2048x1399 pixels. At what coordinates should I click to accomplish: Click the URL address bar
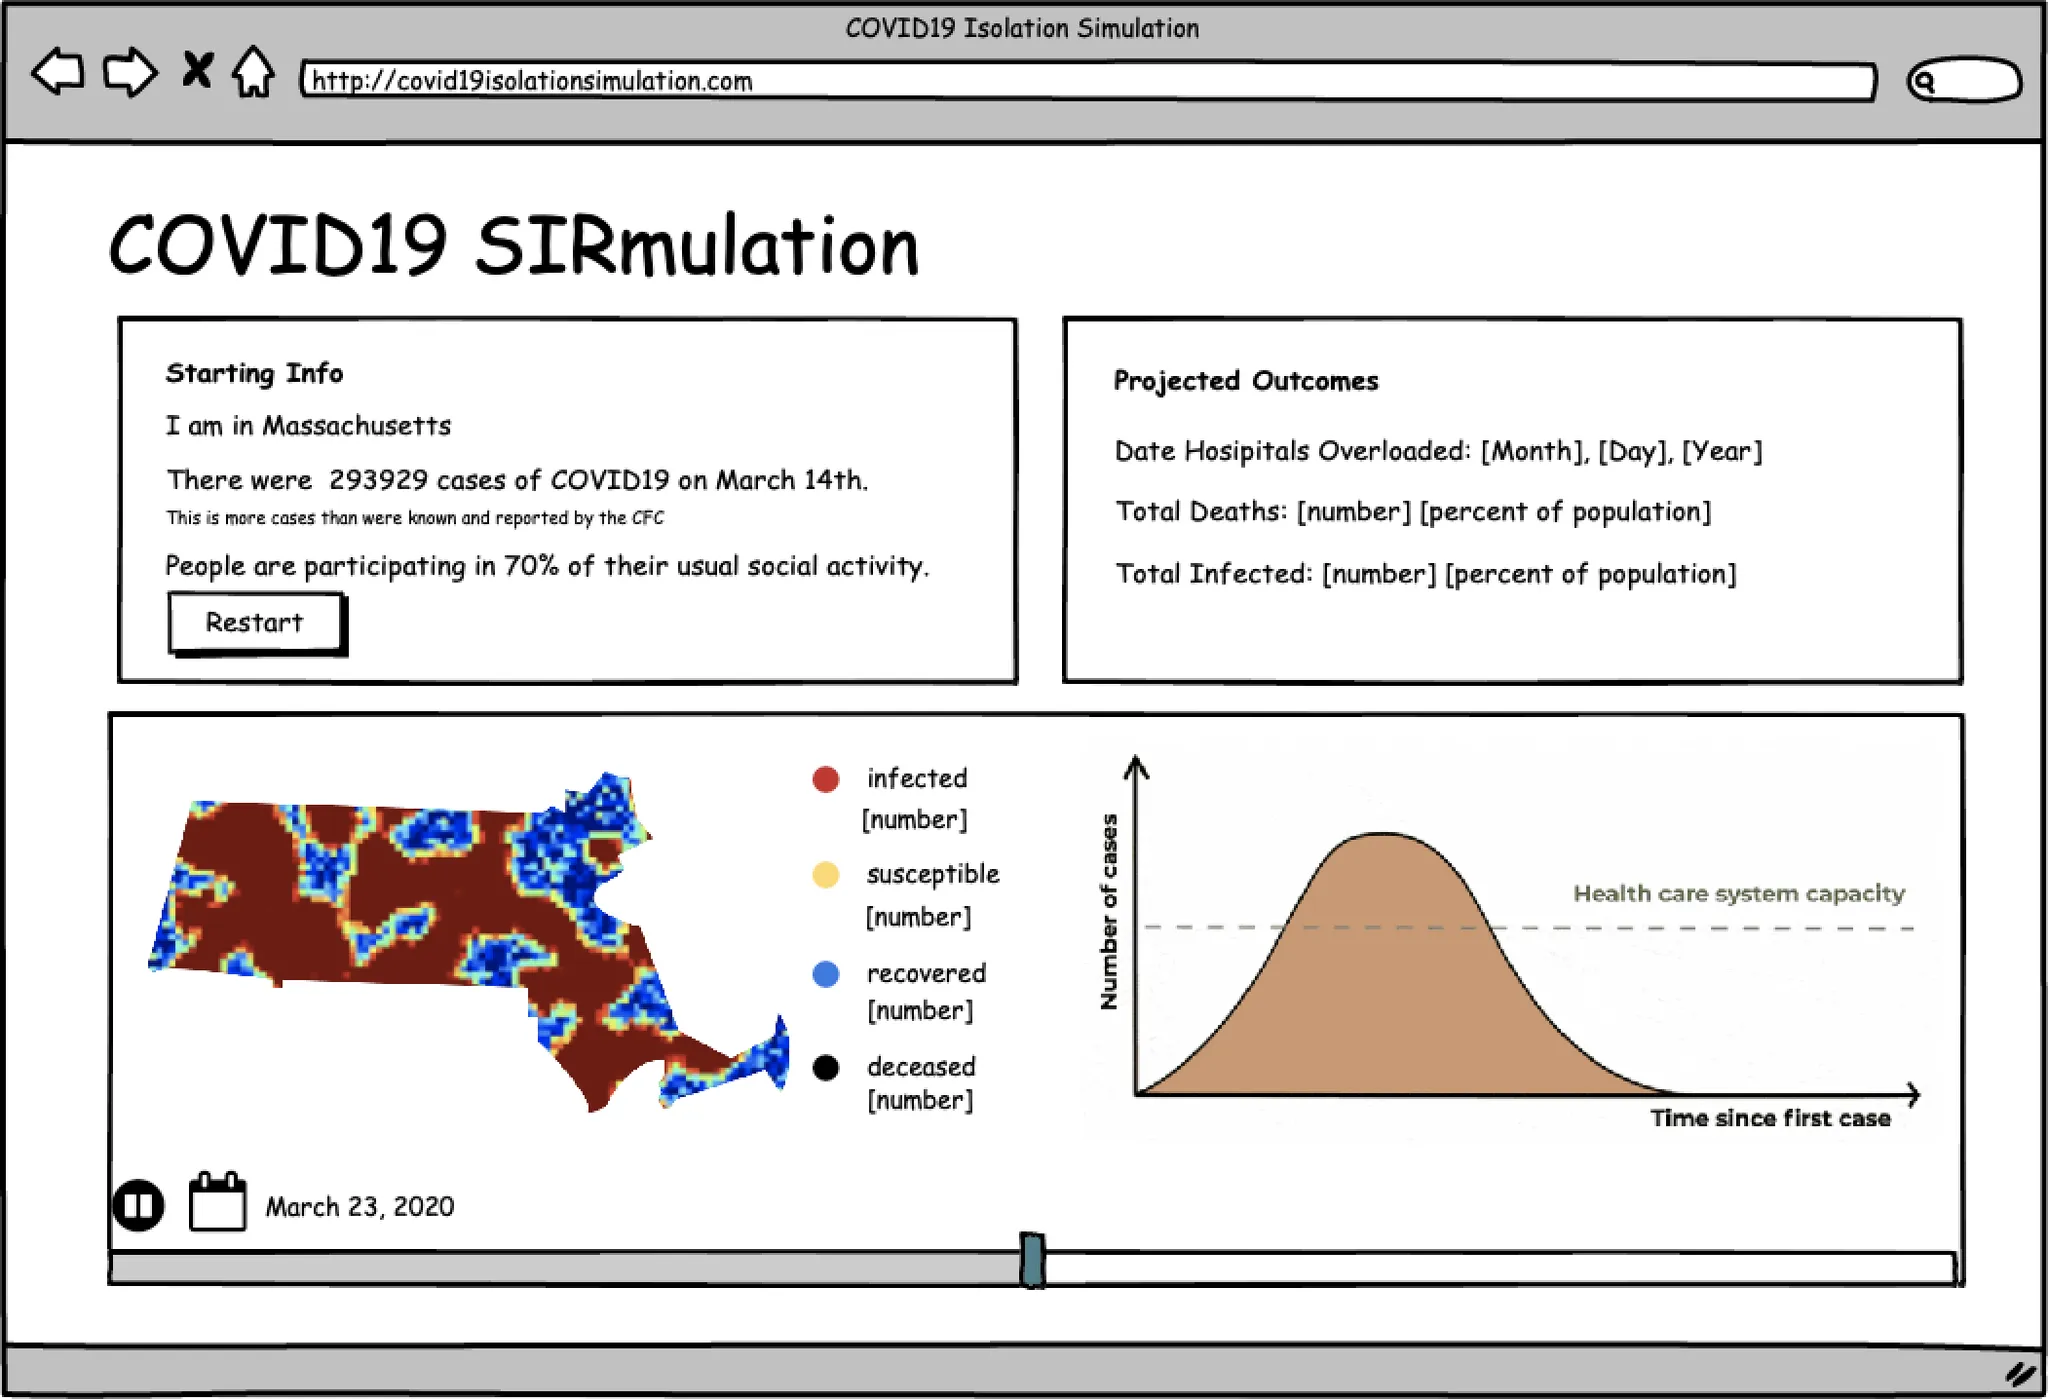(1088, 81)
